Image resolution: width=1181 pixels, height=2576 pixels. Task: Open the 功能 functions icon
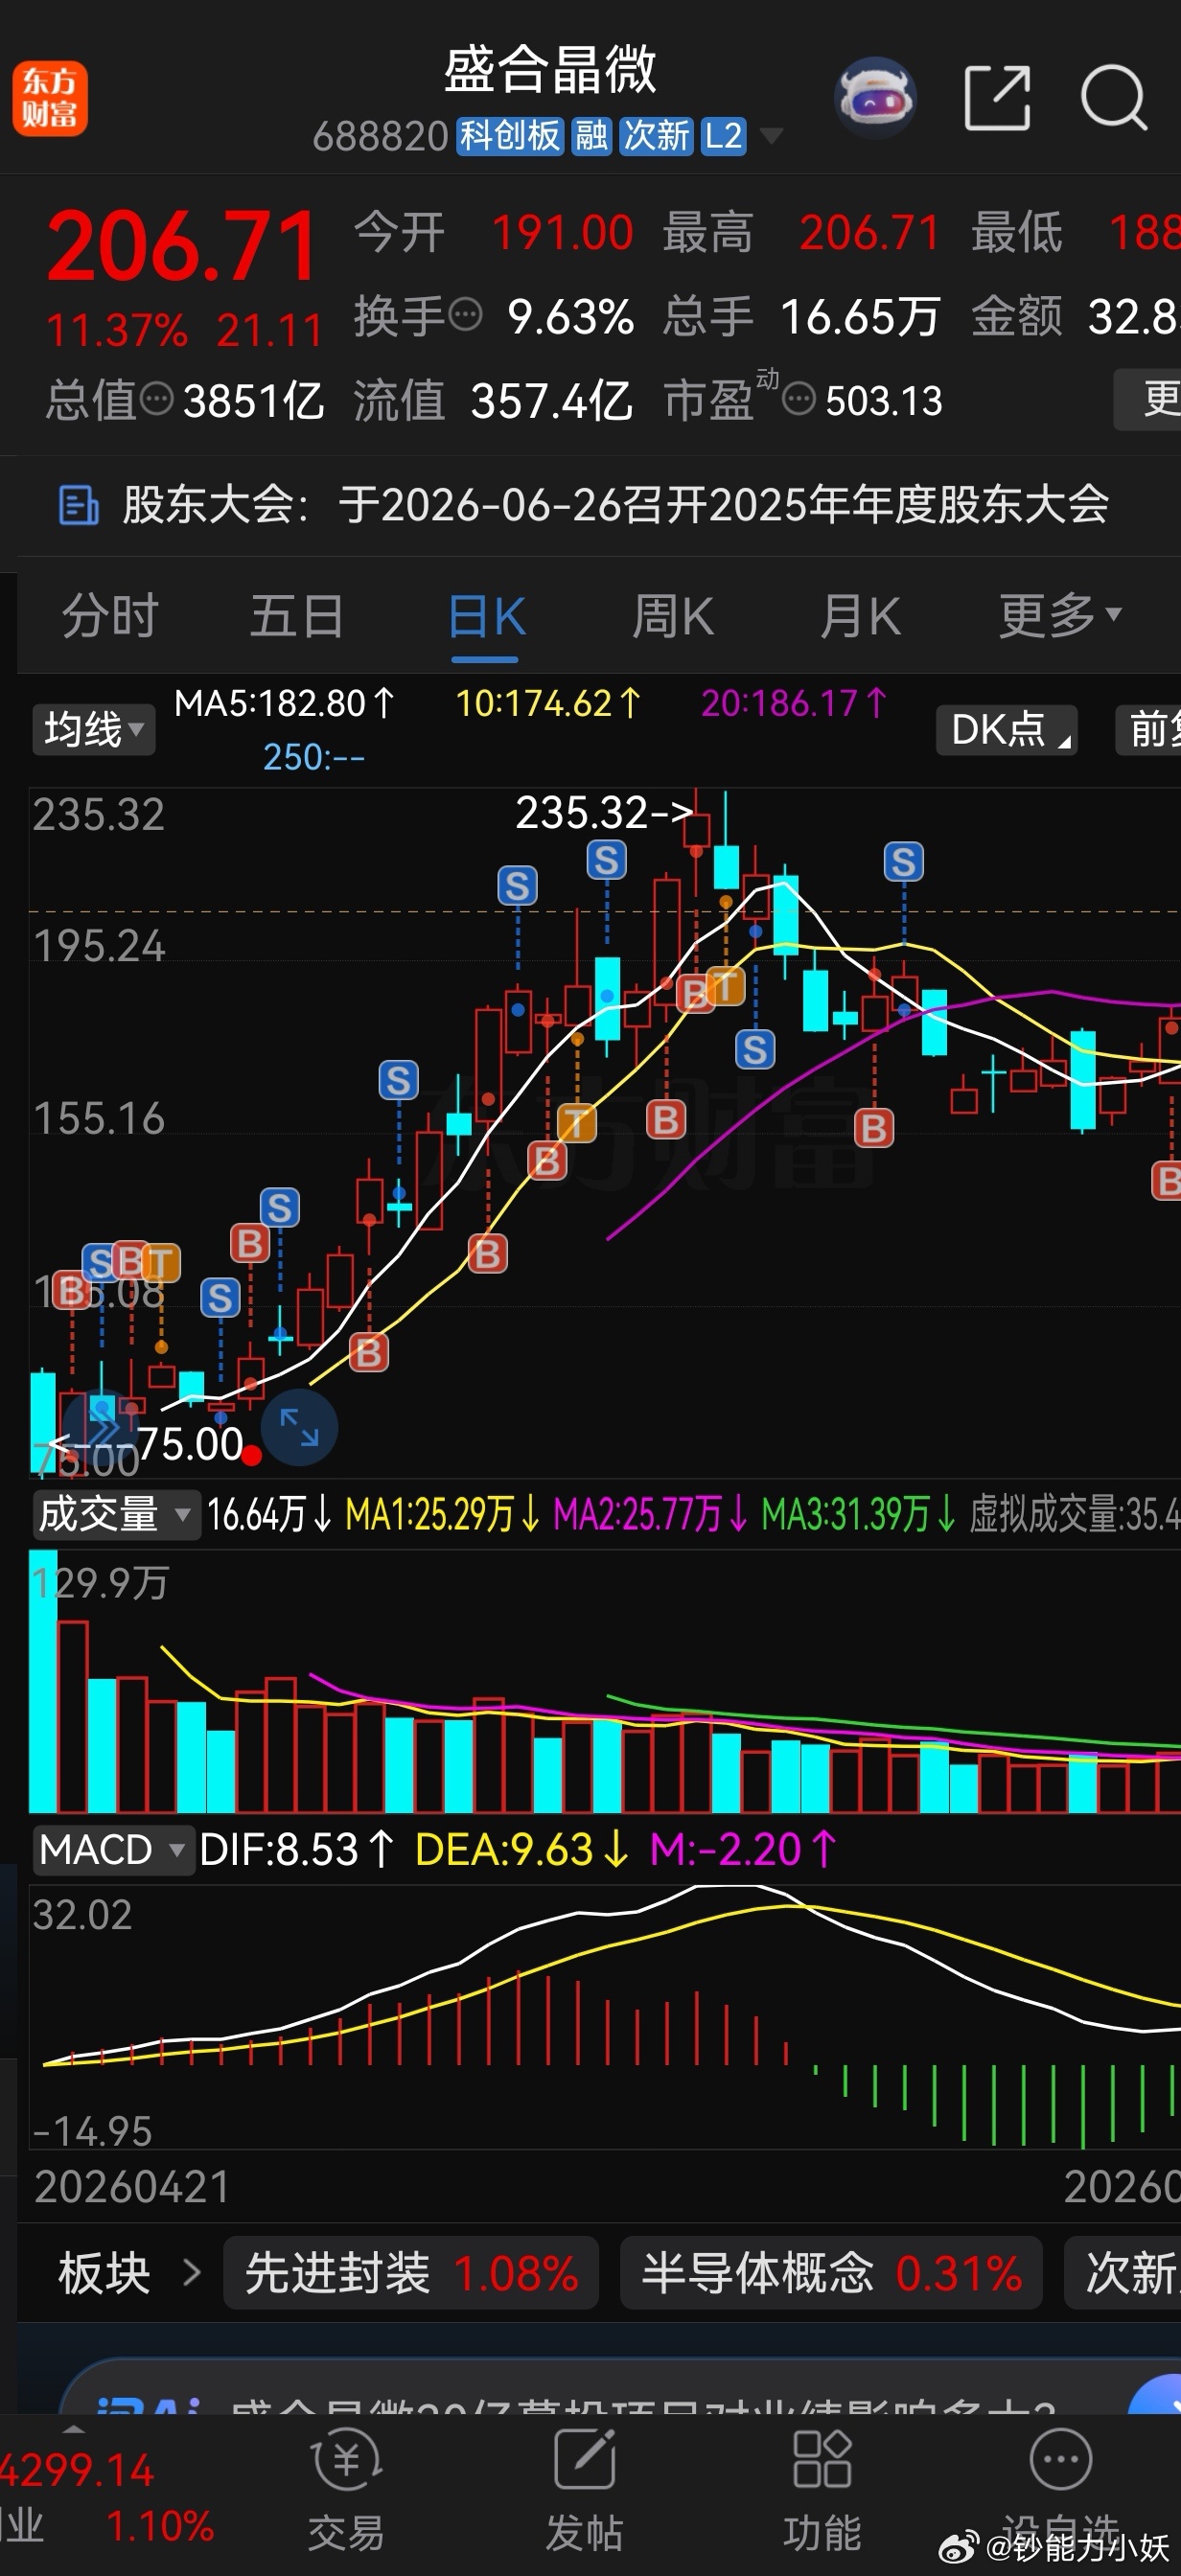(822, 2489)
